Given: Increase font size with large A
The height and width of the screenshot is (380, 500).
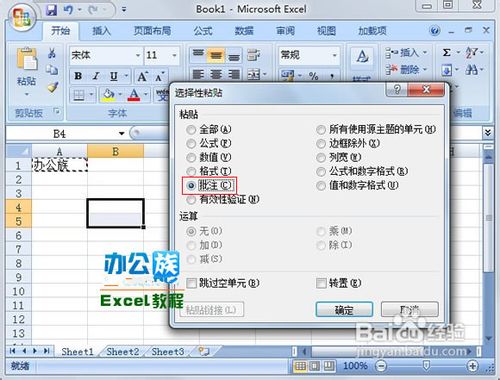Looking at the screenshot, I should [143, 77].
